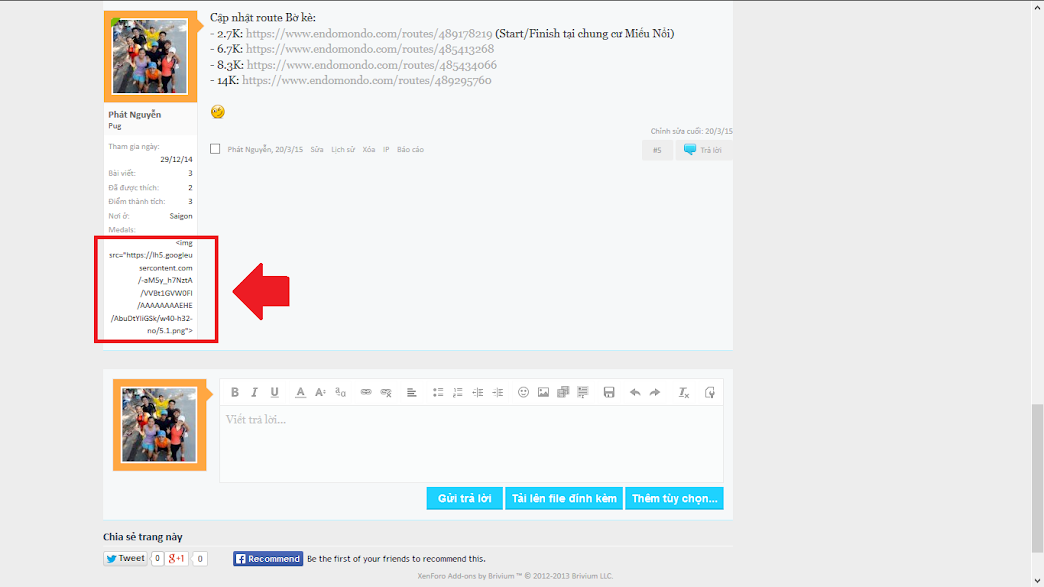Click the Báo cáo link under post
The image size is (1044, 587).
410,150
